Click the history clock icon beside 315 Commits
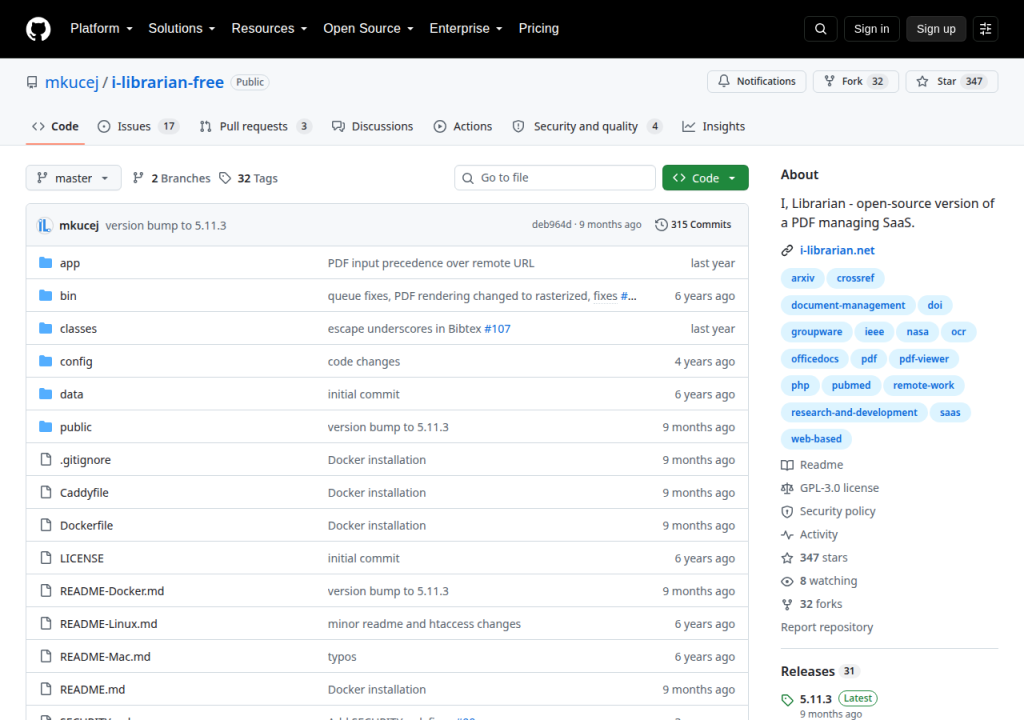Image resolution: width=1024 pixels, height=720 pixels. [661, 225]
